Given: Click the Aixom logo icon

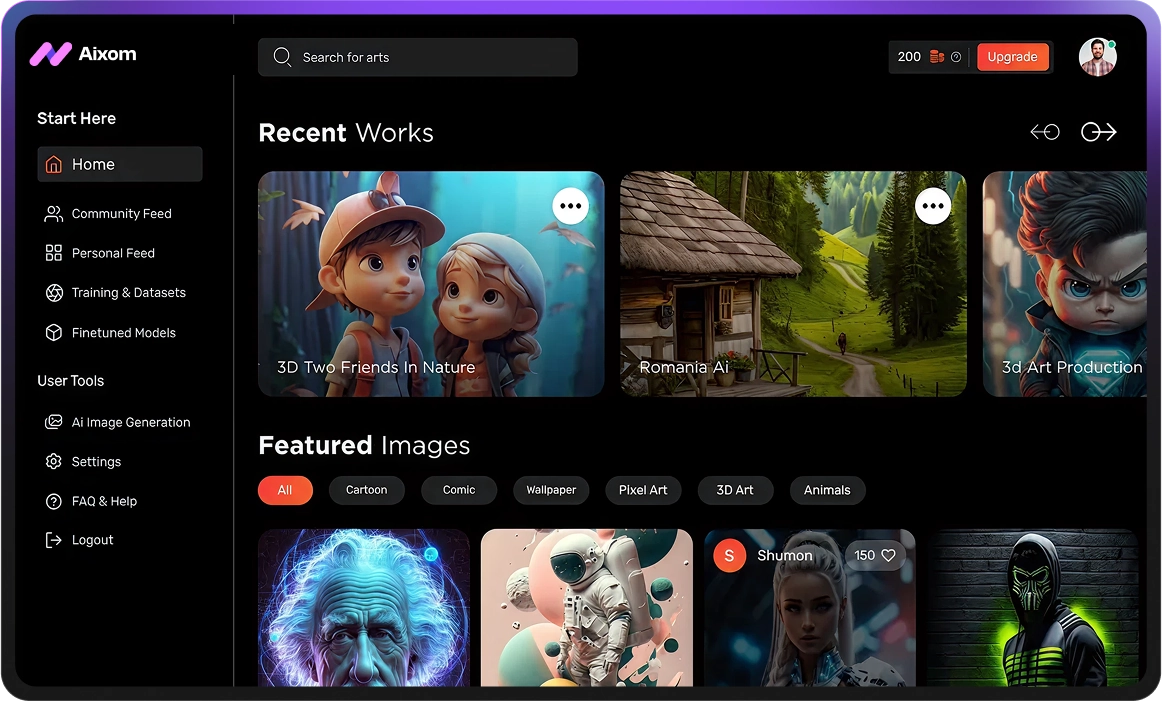Looking at the screenshot, I should [x=50, y=54].
